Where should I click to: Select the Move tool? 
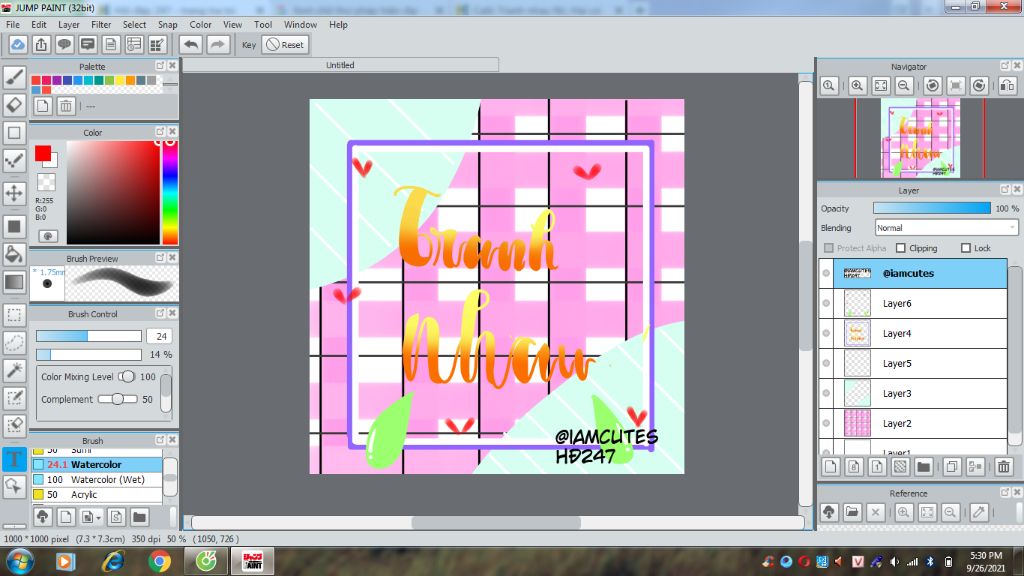coord(14,193)
